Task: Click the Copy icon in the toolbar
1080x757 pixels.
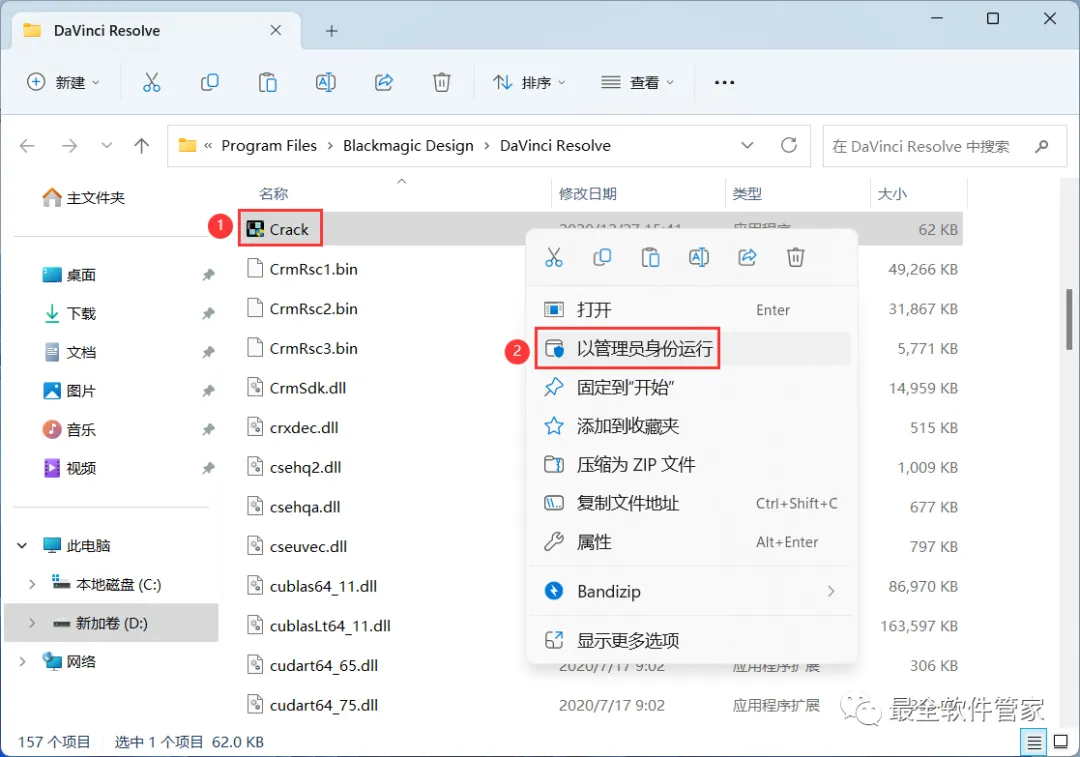Action: pos(209,83)
